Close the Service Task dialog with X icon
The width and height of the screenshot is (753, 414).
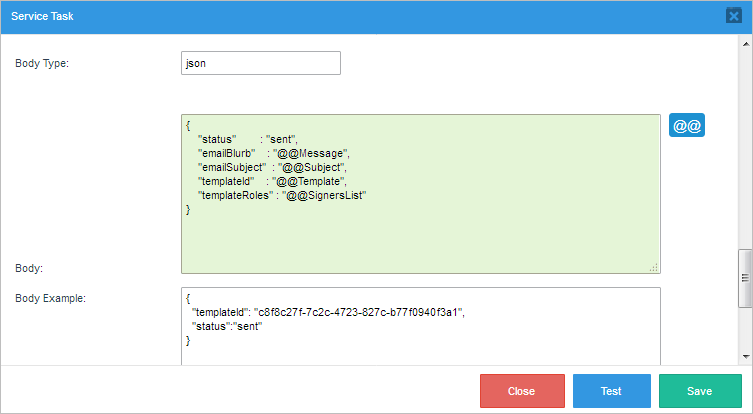[732, 16]
